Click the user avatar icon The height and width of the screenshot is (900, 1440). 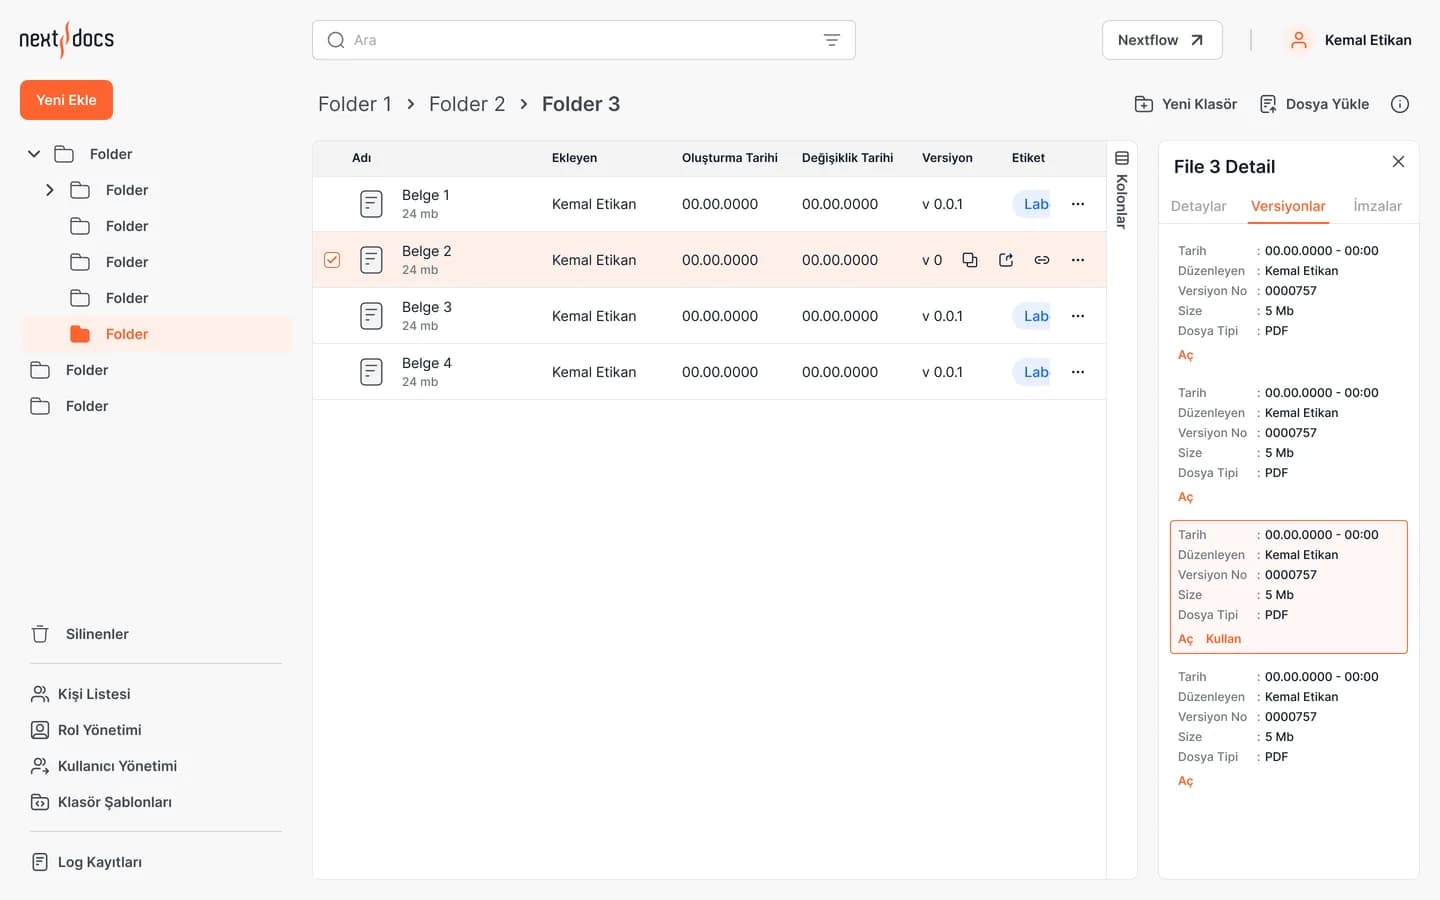pyautogui.click(x=1298, y=40)
